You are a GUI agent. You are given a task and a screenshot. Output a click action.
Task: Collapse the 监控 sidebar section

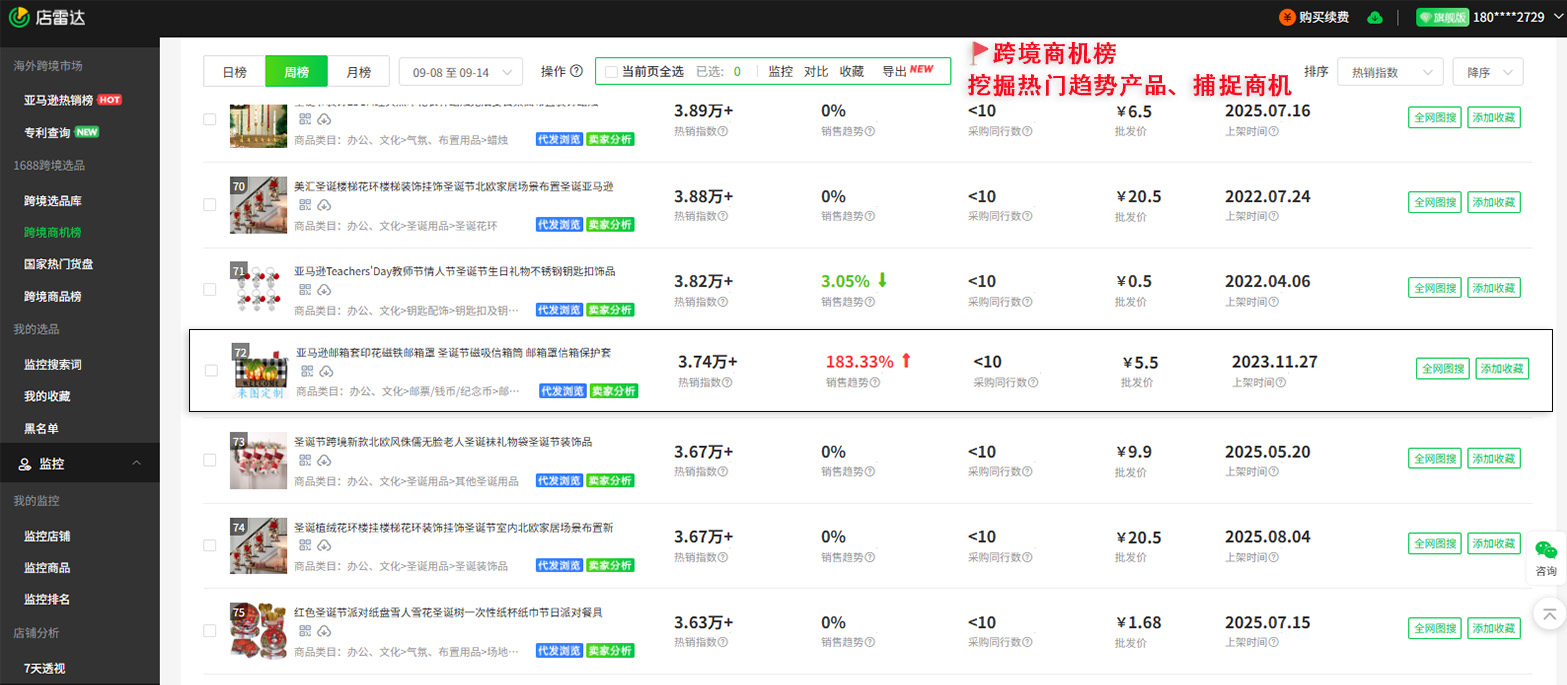[x=136, y=464]
